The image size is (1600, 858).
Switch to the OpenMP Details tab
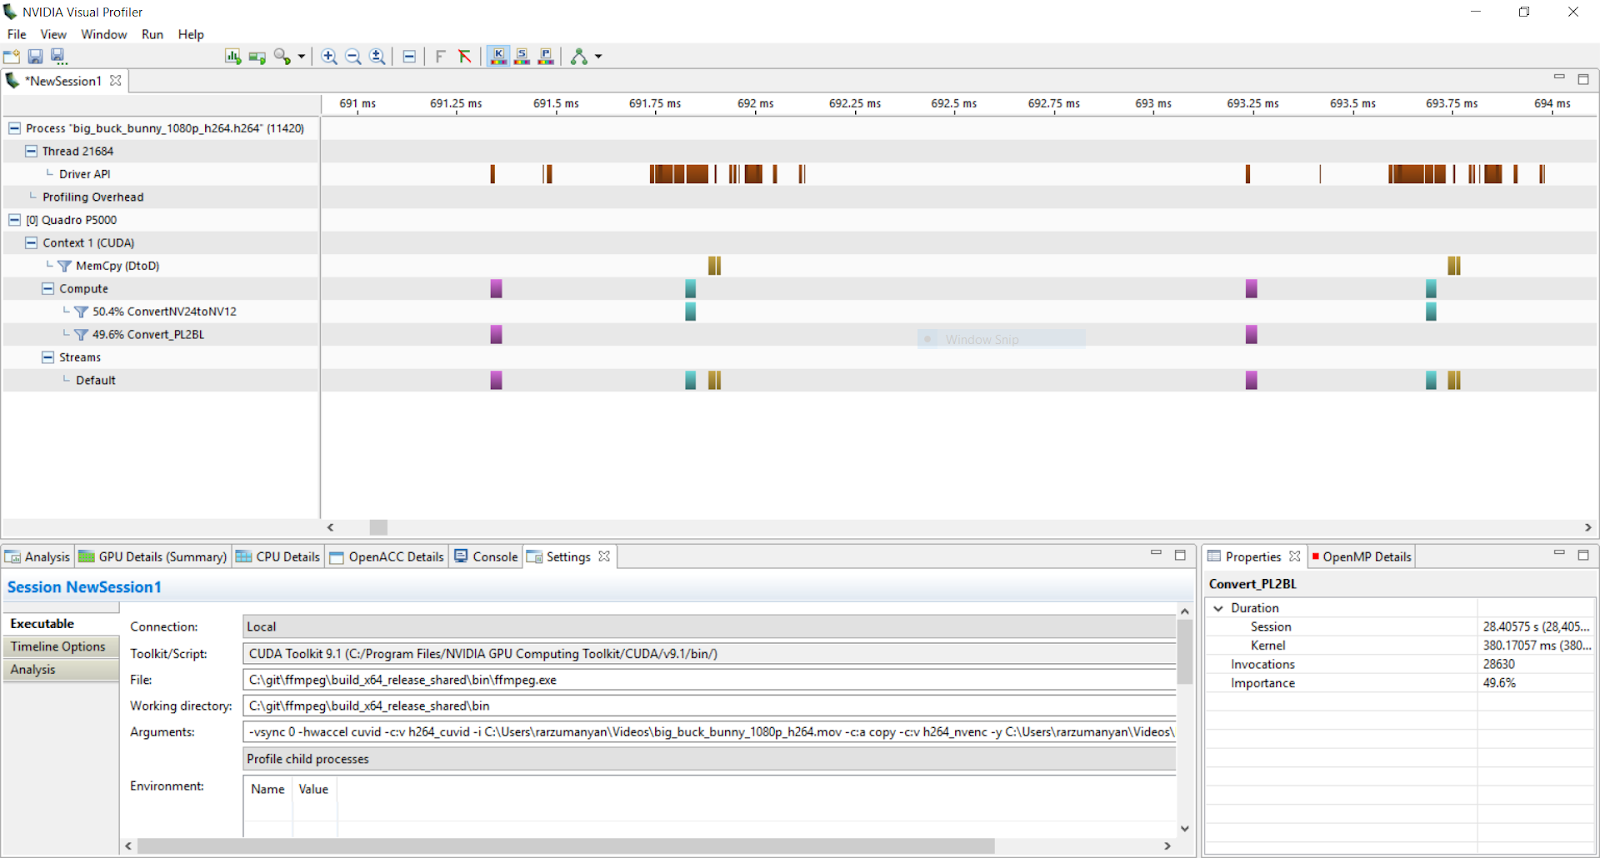[x=1361, y=557]
